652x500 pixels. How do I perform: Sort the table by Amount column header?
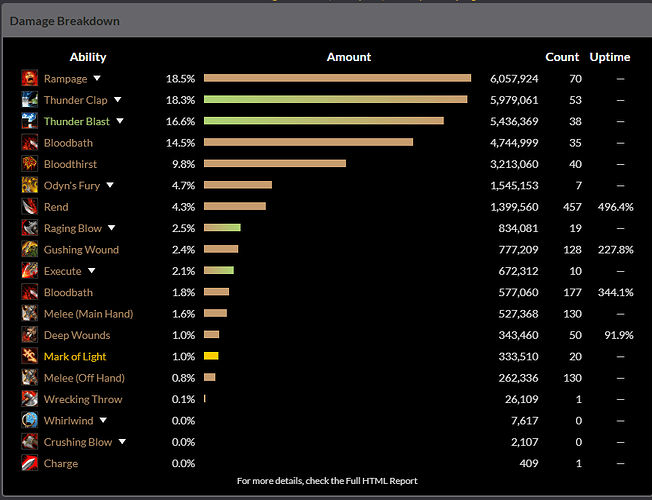(x=348, y=57)
